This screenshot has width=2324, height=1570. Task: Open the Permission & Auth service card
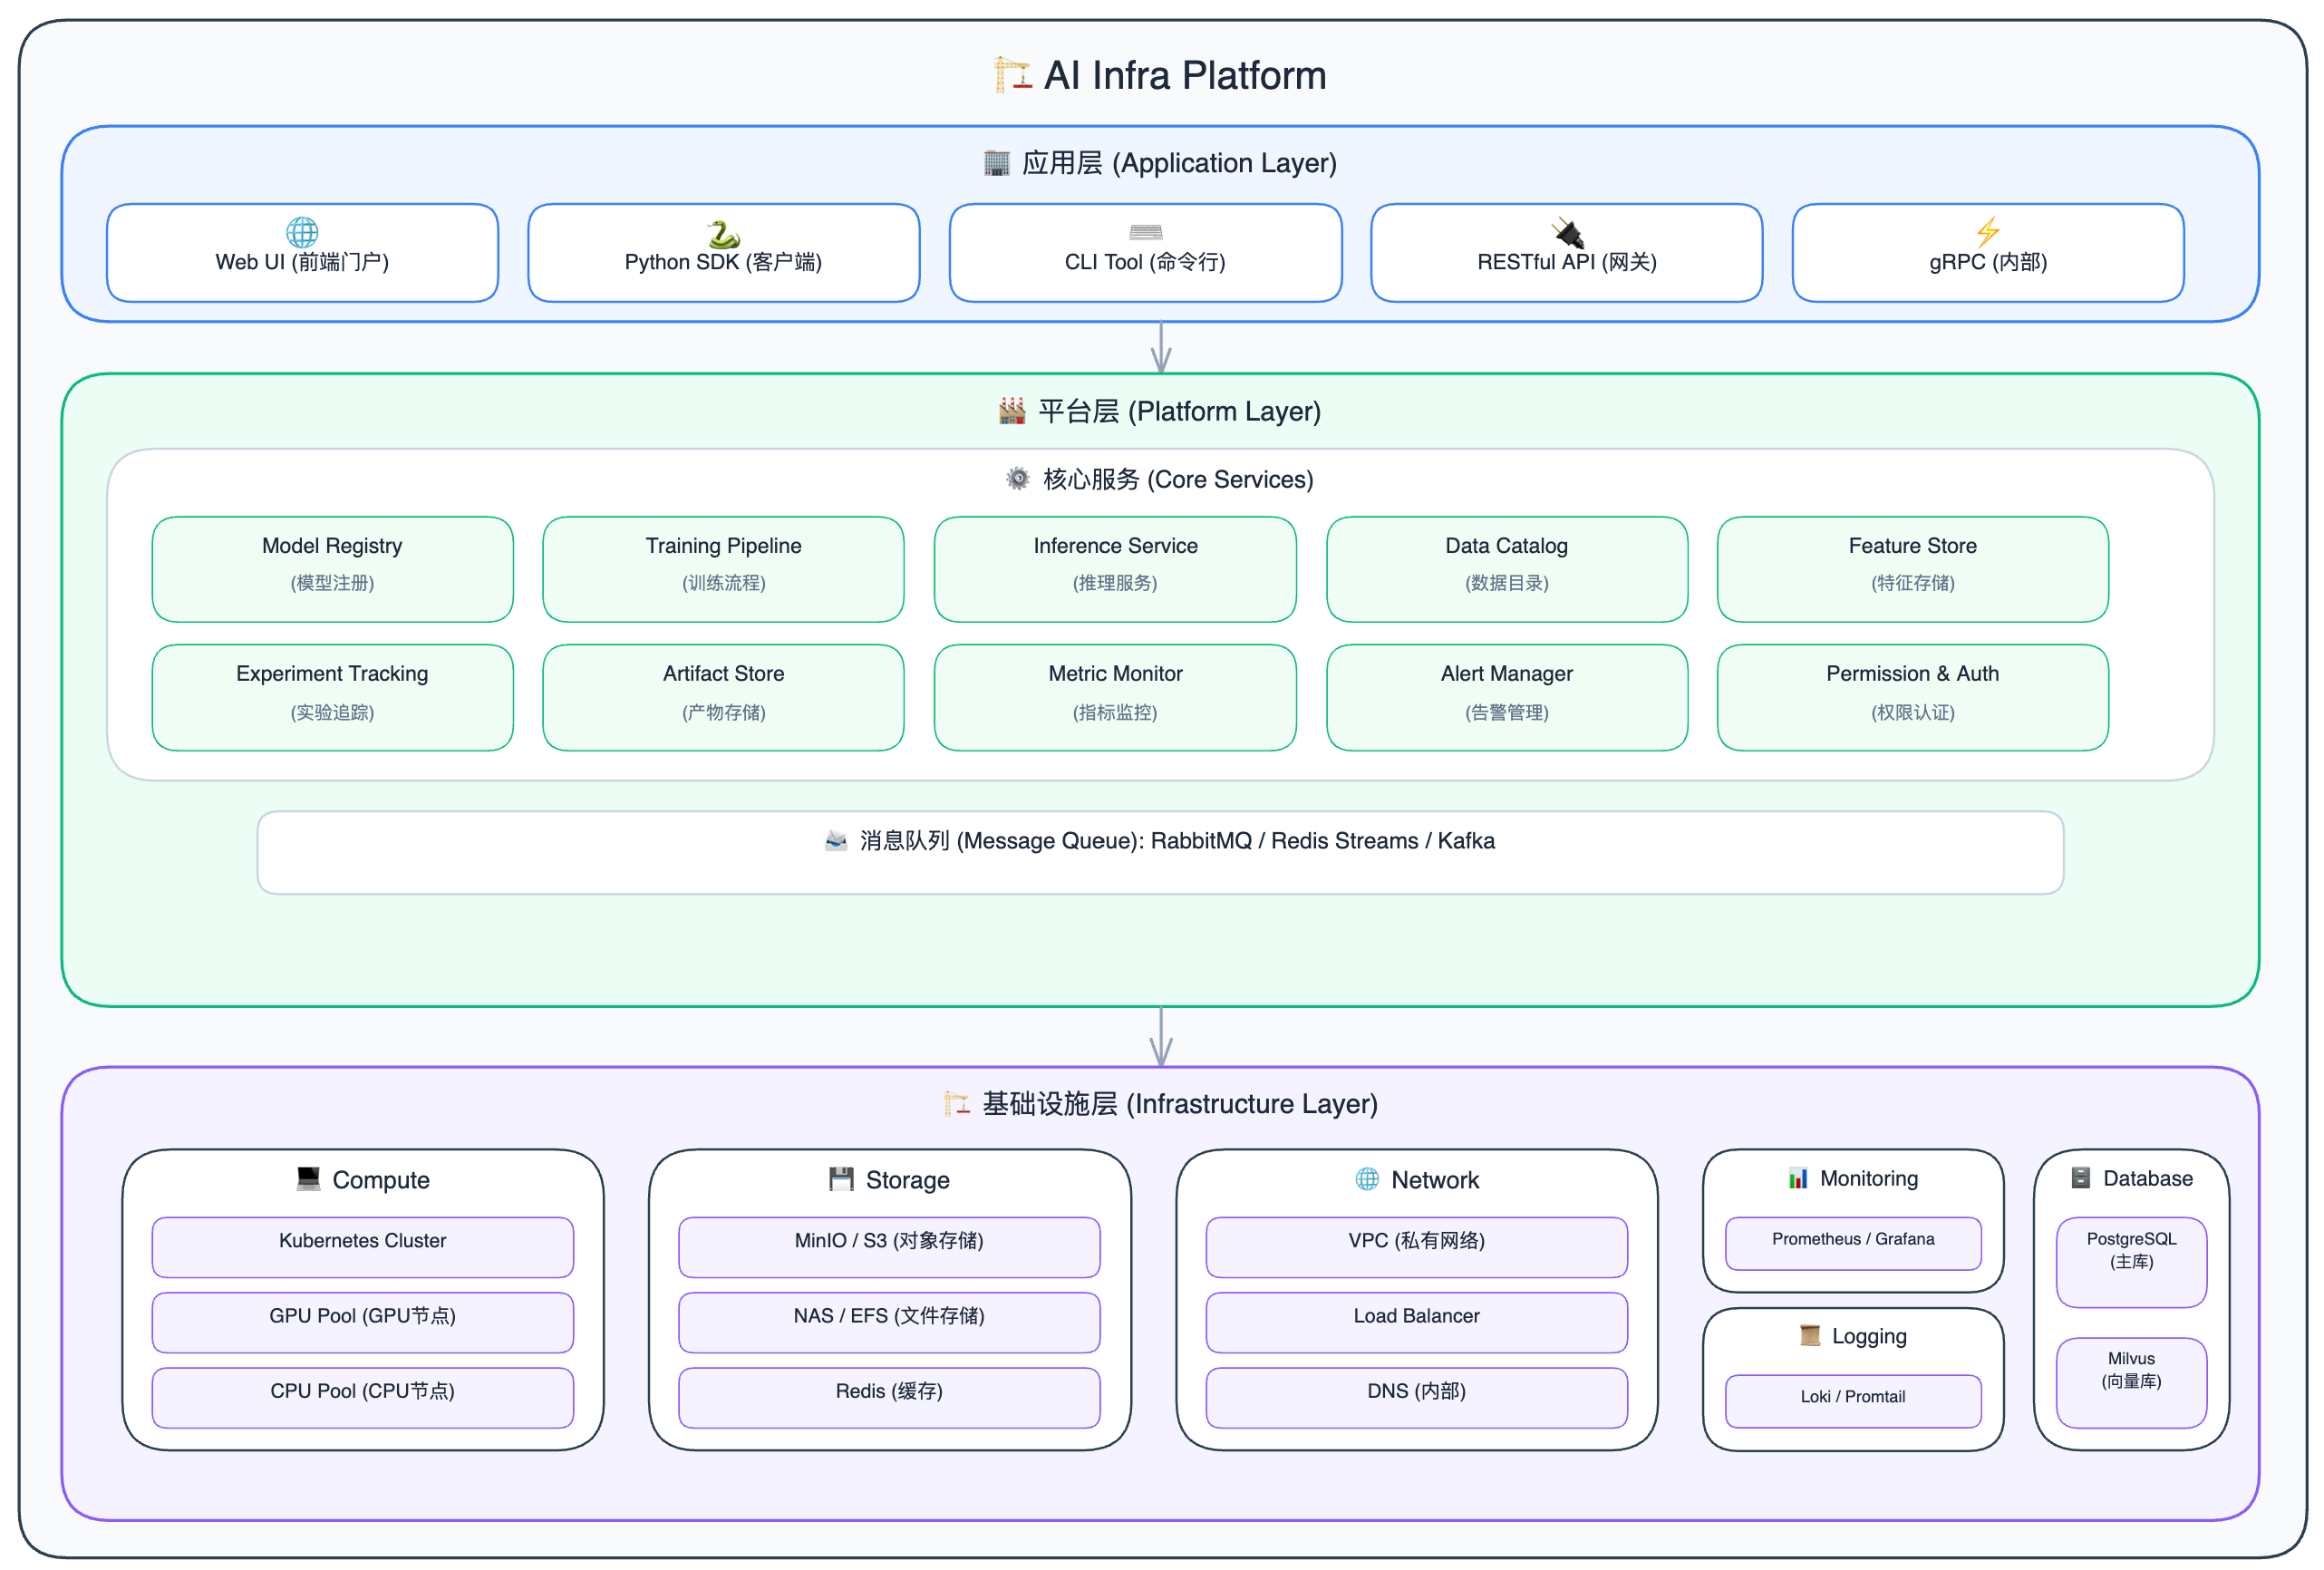tap(1913, 698)
